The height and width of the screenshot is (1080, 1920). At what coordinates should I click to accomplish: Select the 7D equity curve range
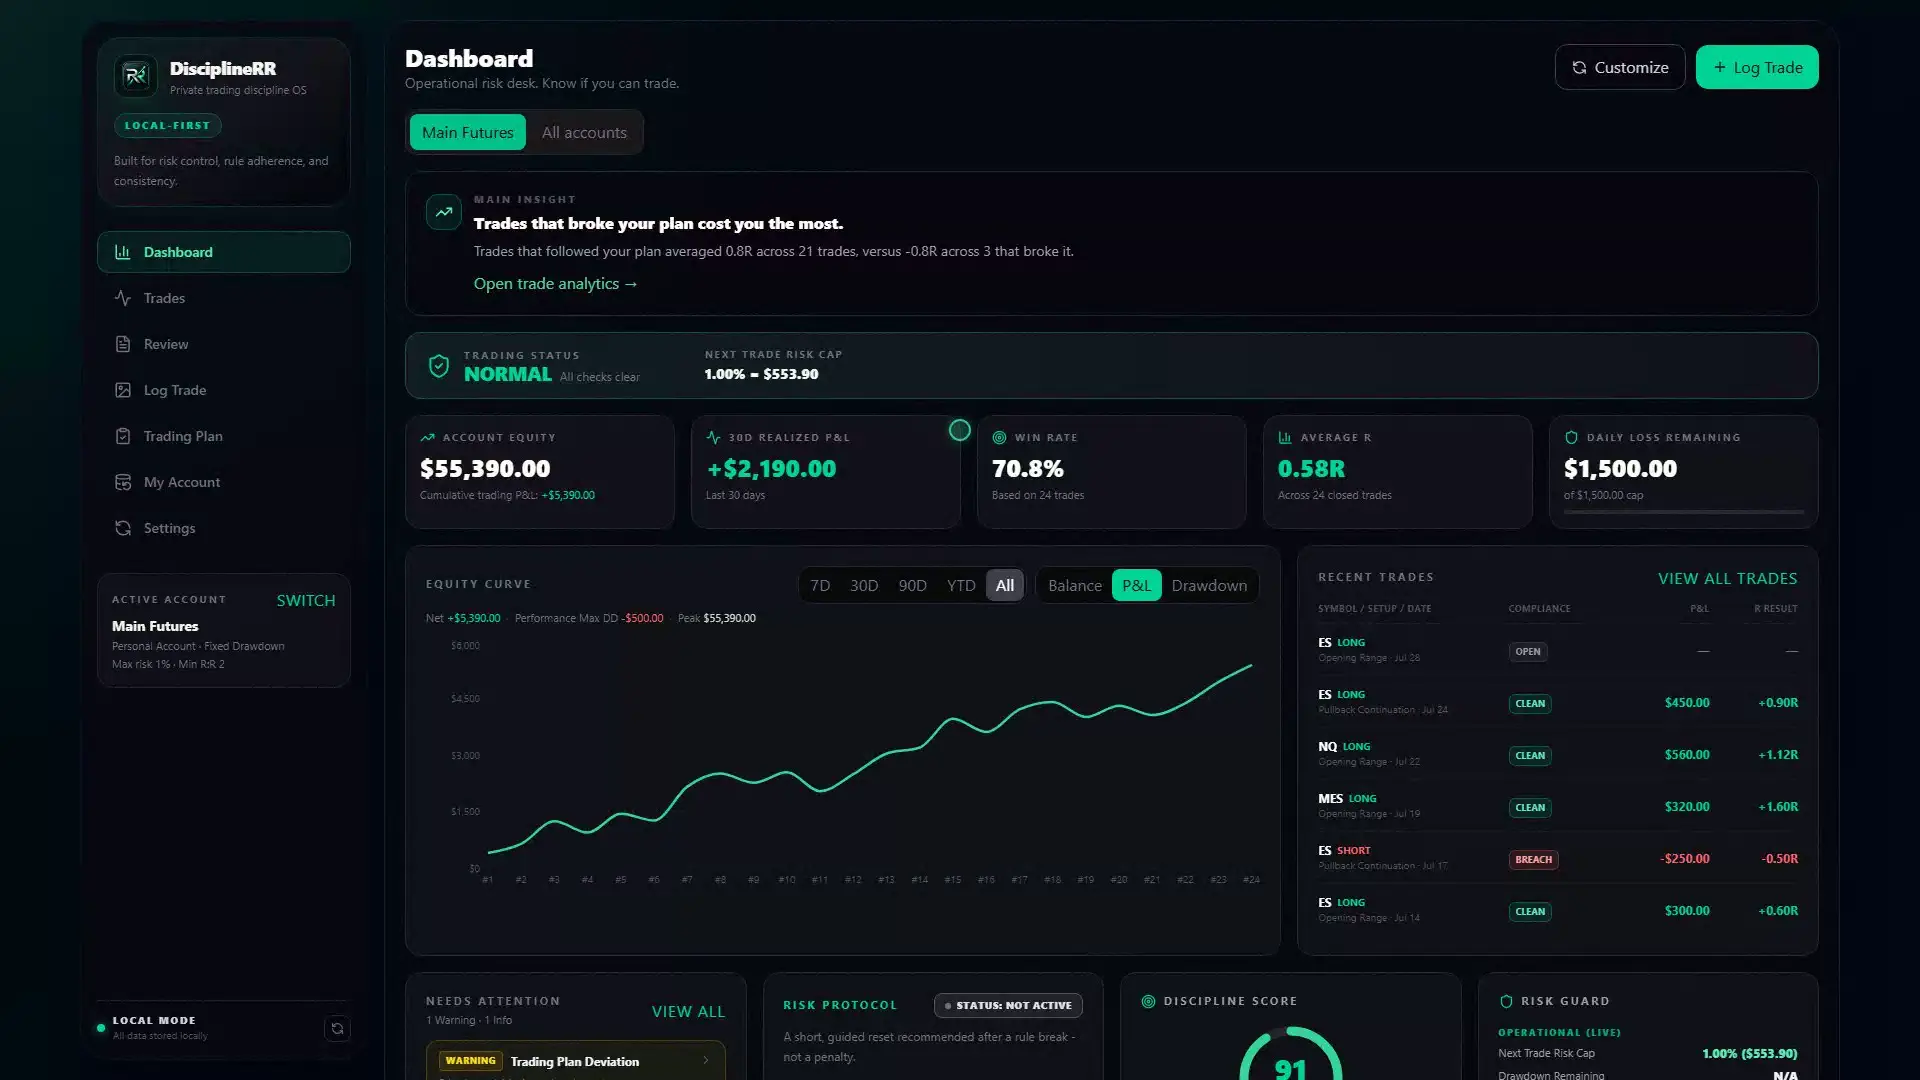pyautogui.click(x=820, y=586)
